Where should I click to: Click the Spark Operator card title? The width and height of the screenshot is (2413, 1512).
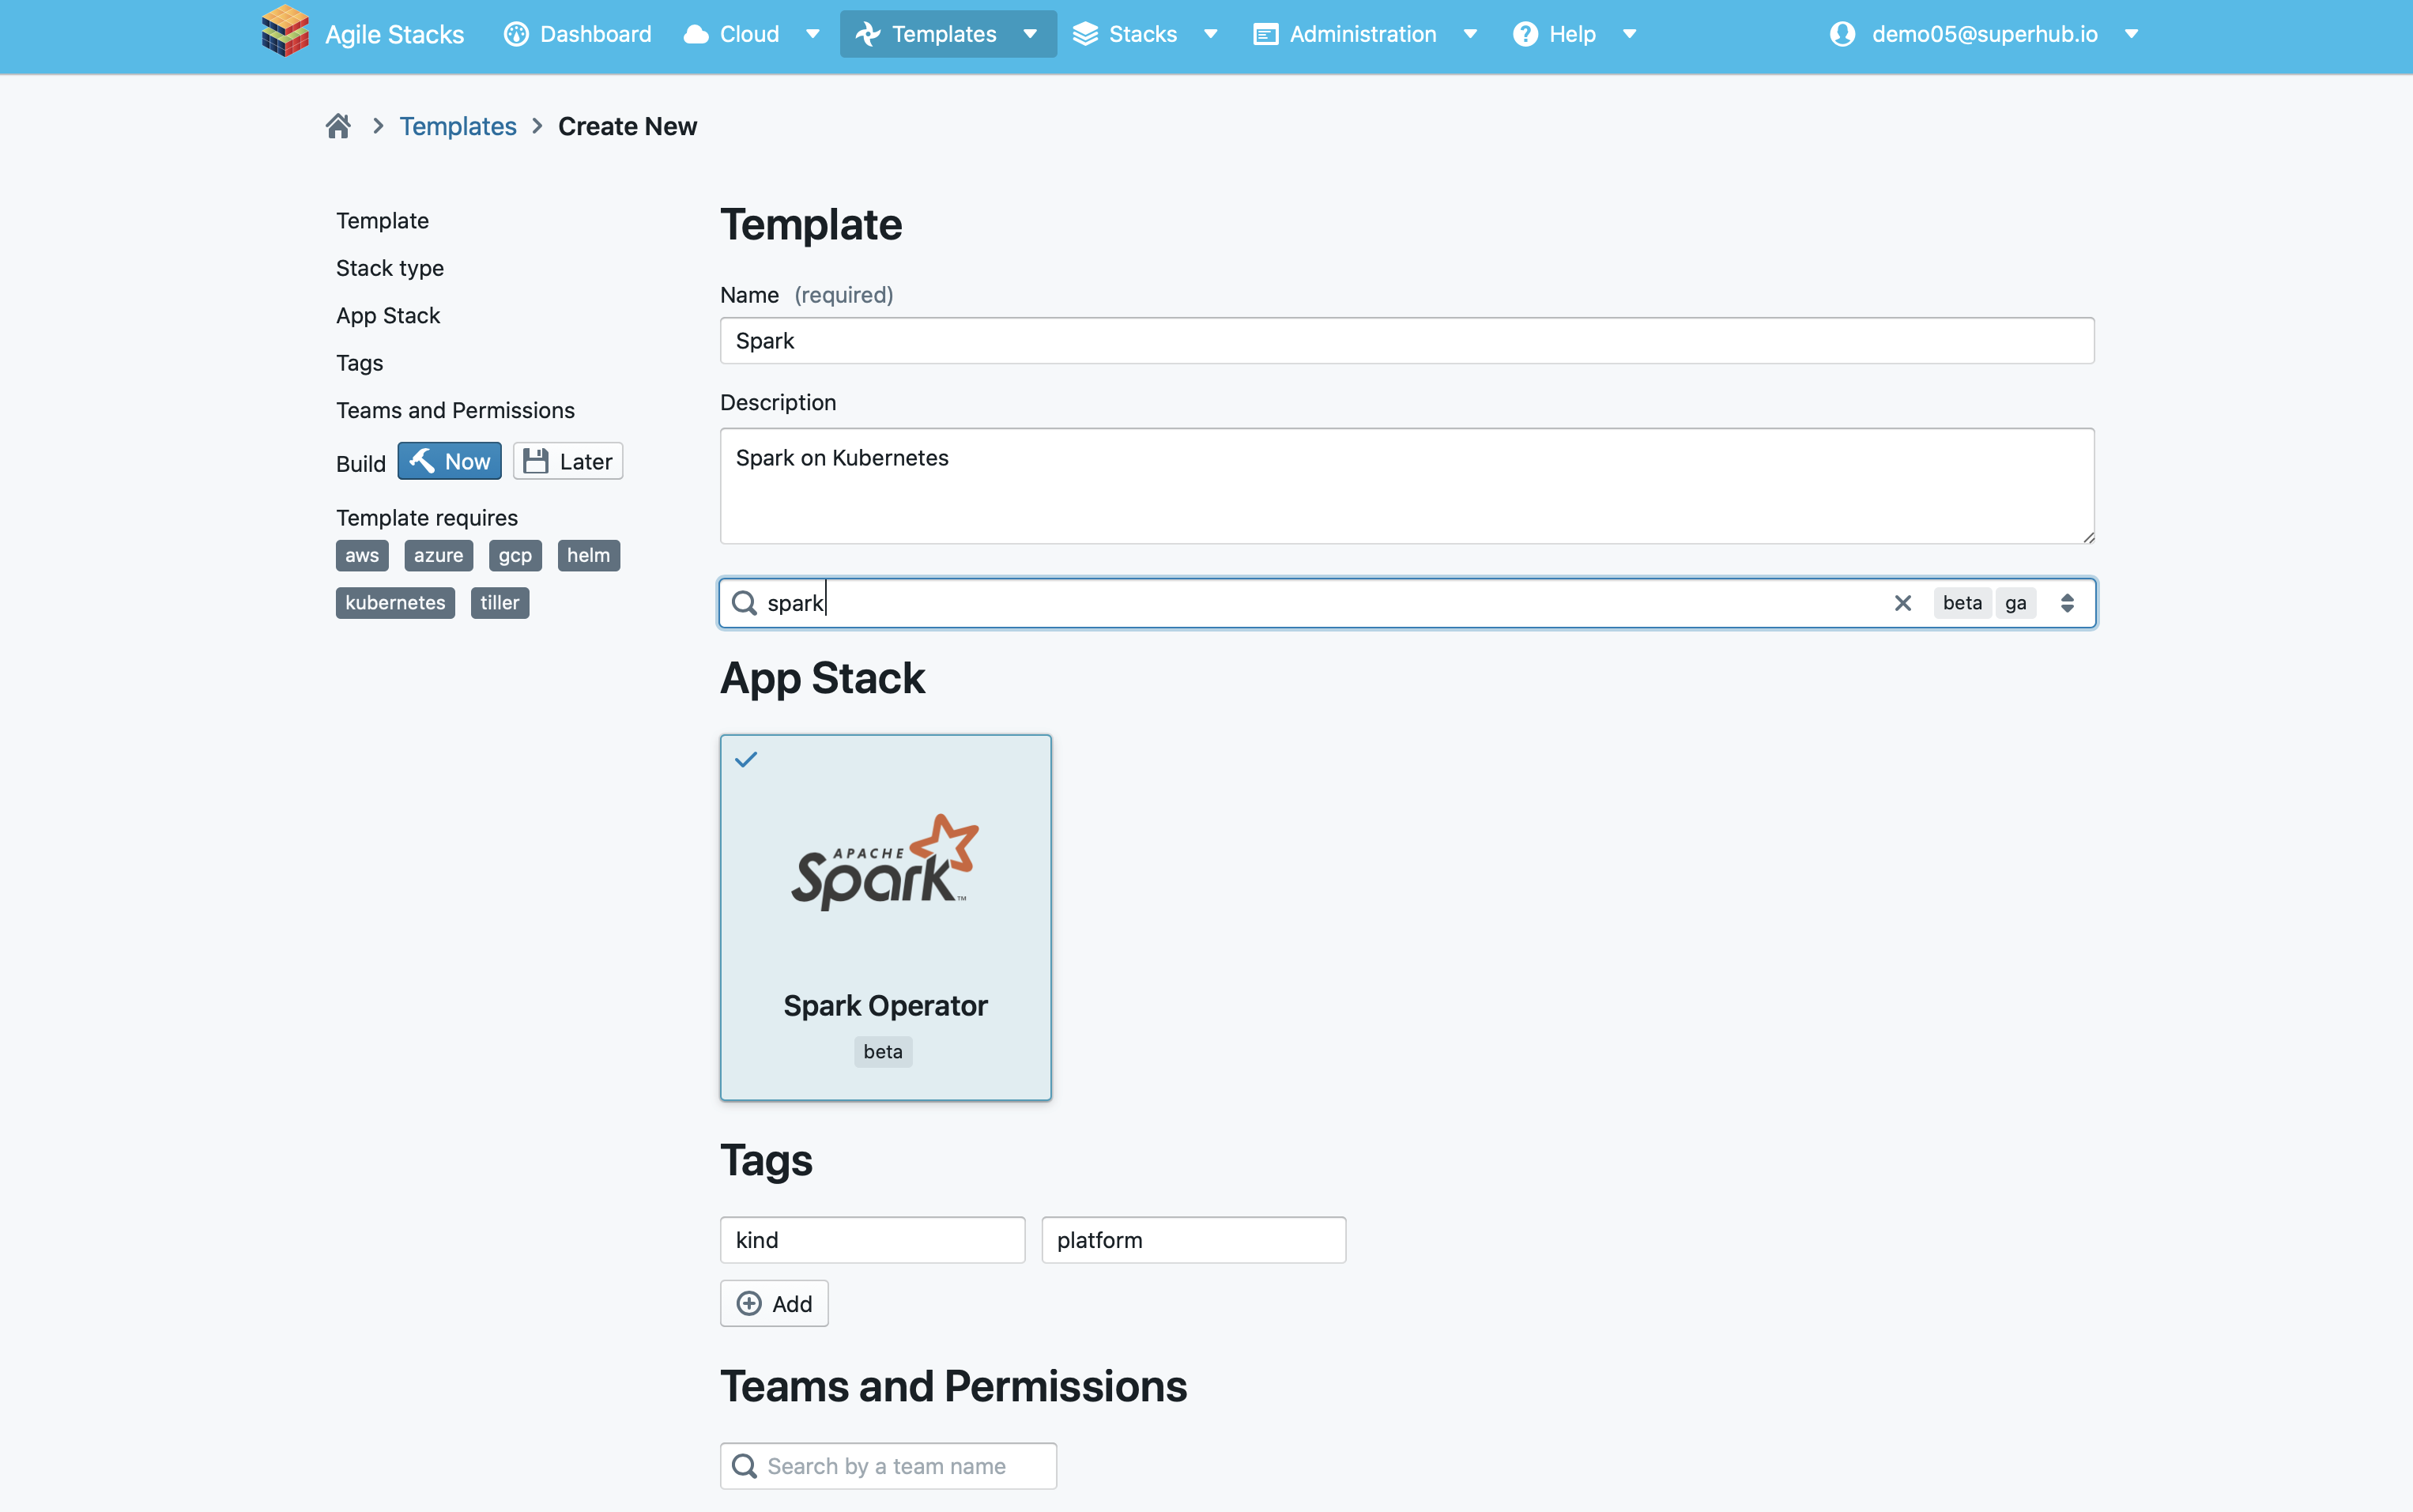click(885, 1005)
